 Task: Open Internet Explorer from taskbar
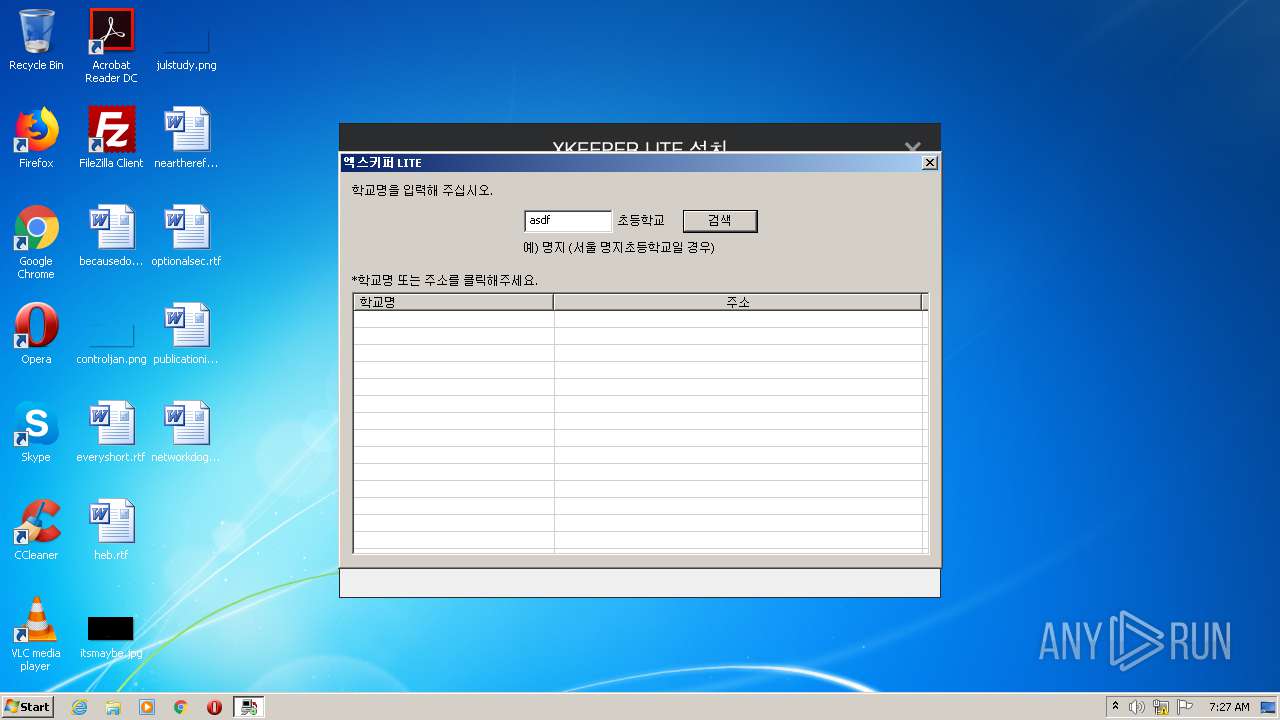pos(79,707)
